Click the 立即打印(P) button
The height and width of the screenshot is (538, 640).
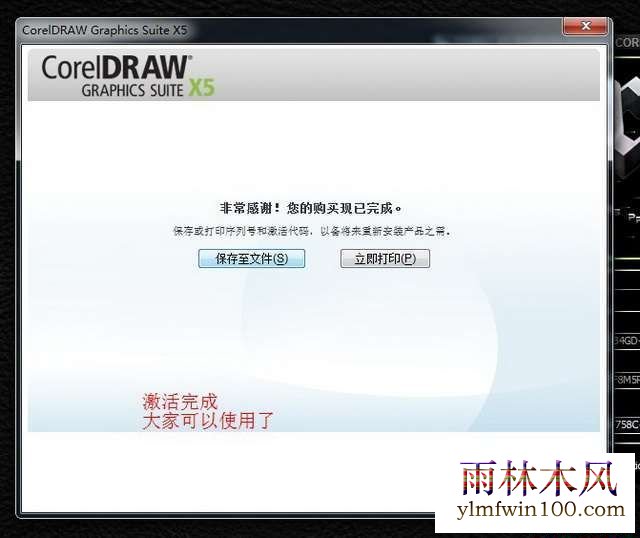(385, 258)
